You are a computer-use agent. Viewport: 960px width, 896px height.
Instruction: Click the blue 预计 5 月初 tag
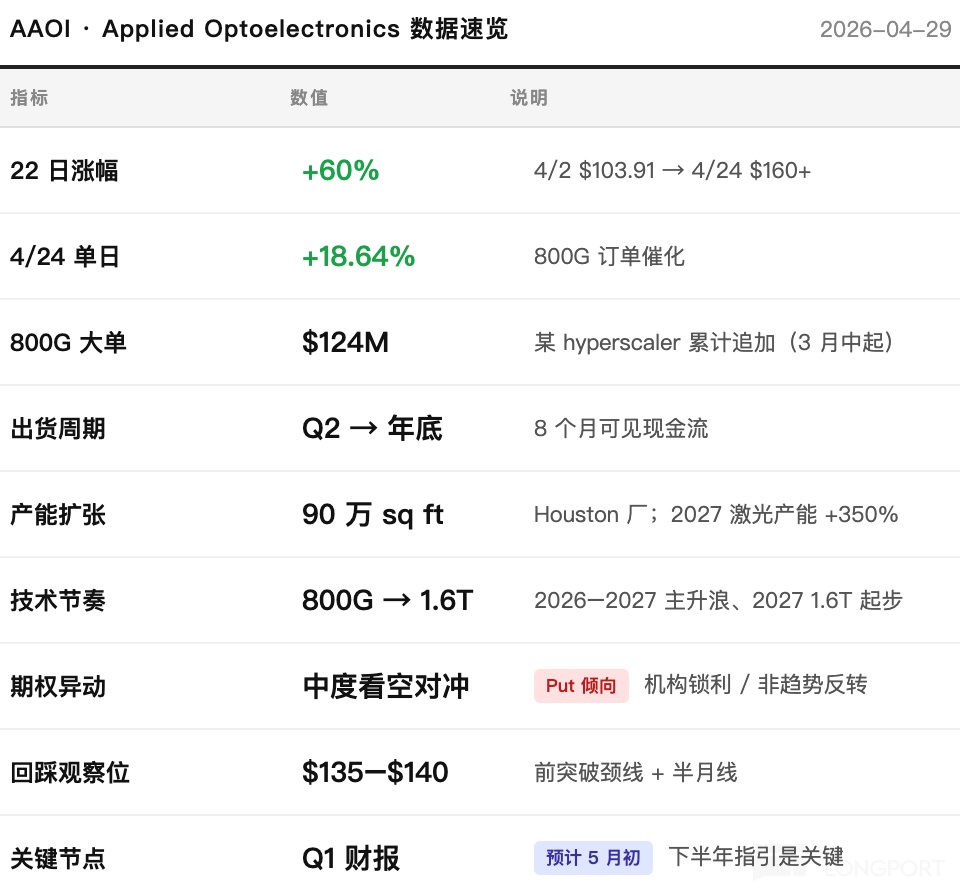[x=593, y=857]
